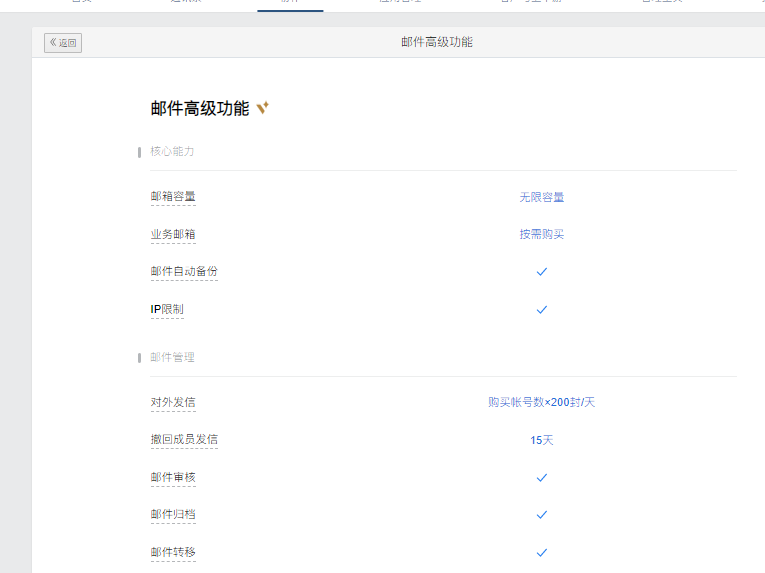Click the checkmark for 邮件自动备份
765x573 pixels.
coord(541,272)
